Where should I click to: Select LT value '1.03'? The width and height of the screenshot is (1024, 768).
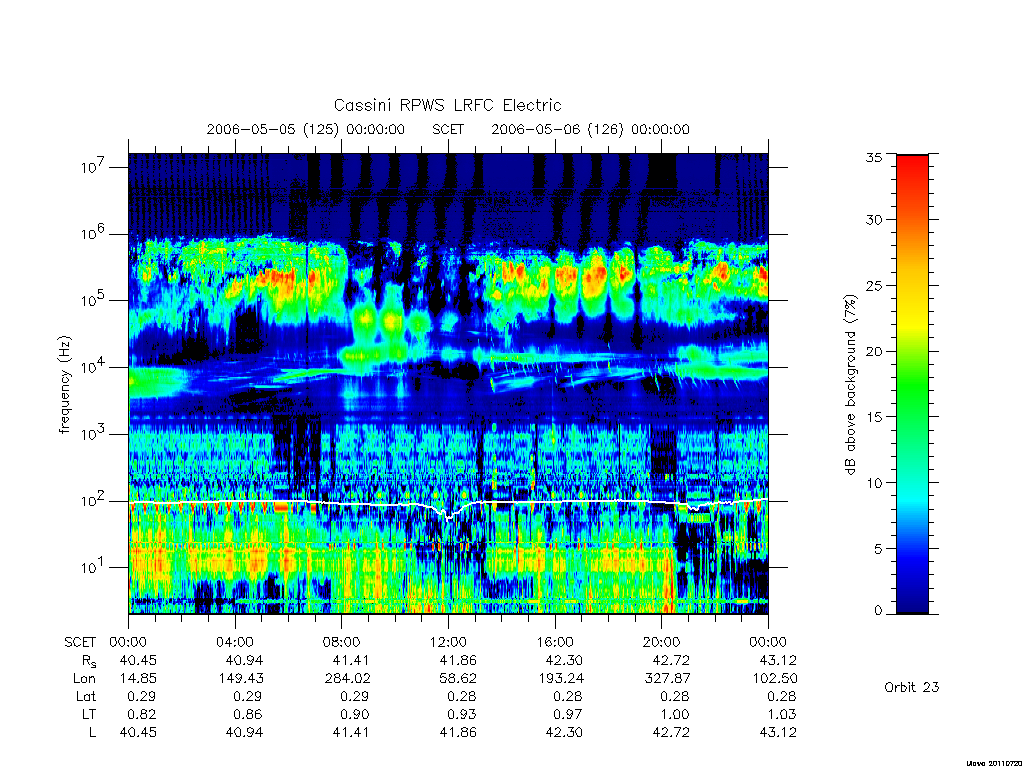tap(781, 714)
